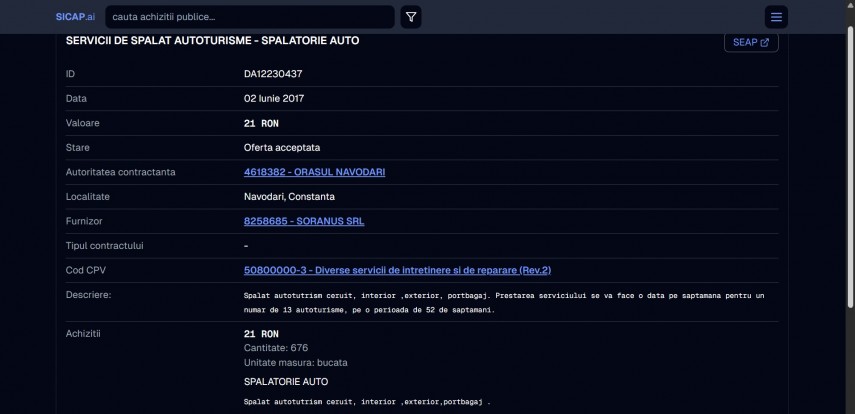Click the 'Oferta acceptata' status text
This screenshot has height=414, width=855.
click(x=282, y=148)
